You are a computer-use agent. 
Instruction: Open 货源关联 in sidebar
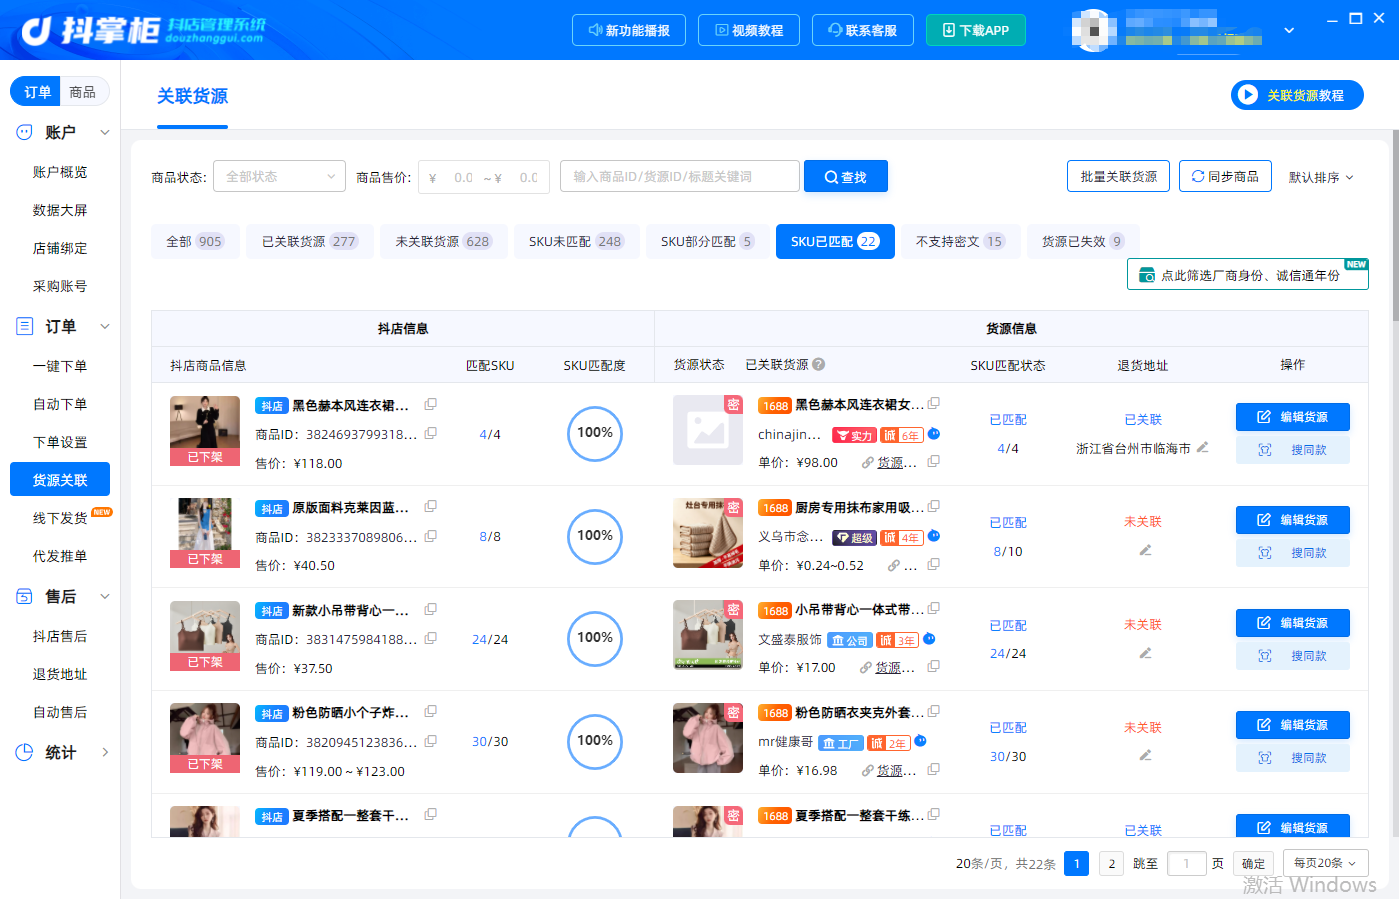60,479
